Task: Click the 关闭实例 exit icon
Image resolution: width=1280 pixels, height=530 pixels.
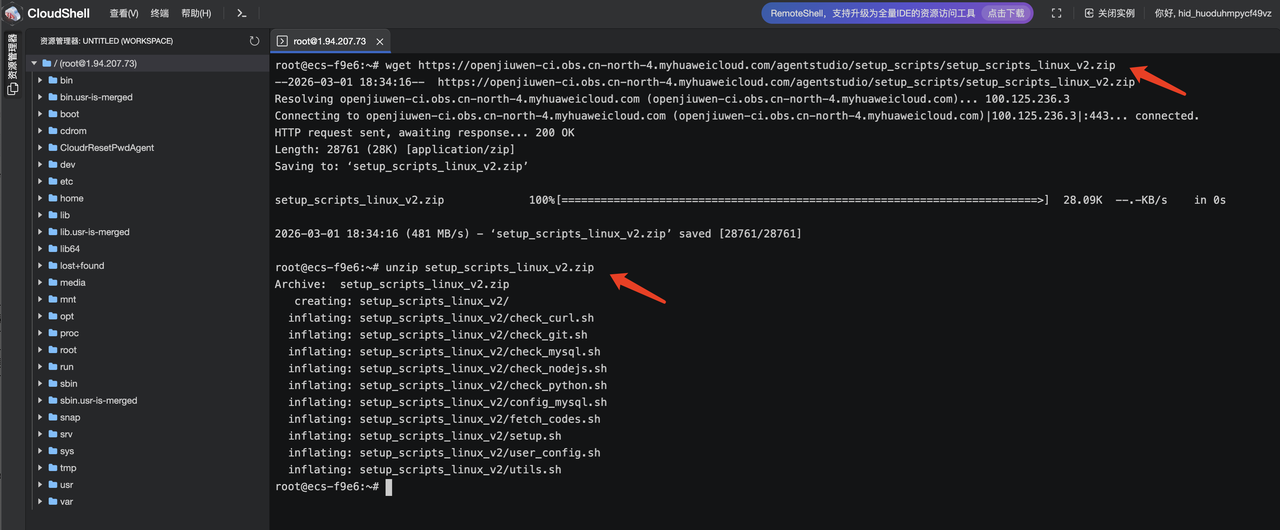Action: 1089,13
